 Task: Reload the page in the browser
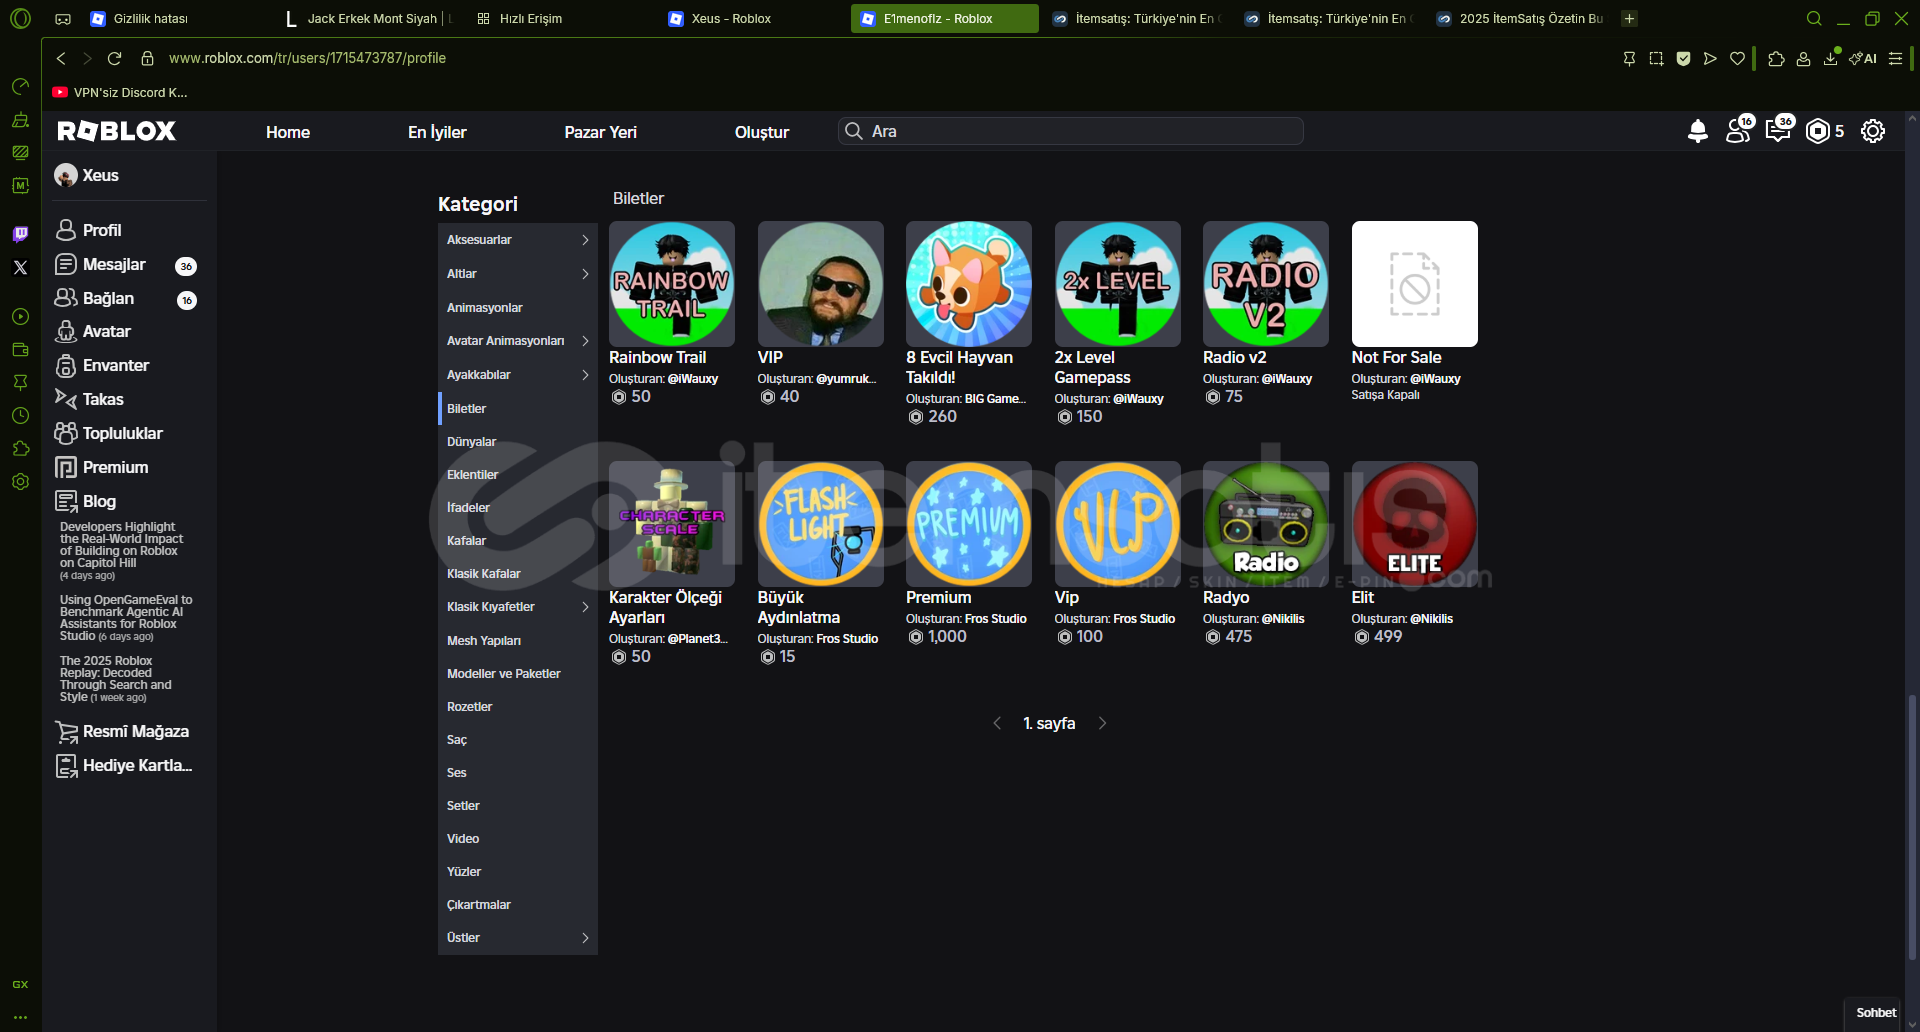[x=114, y=58]
